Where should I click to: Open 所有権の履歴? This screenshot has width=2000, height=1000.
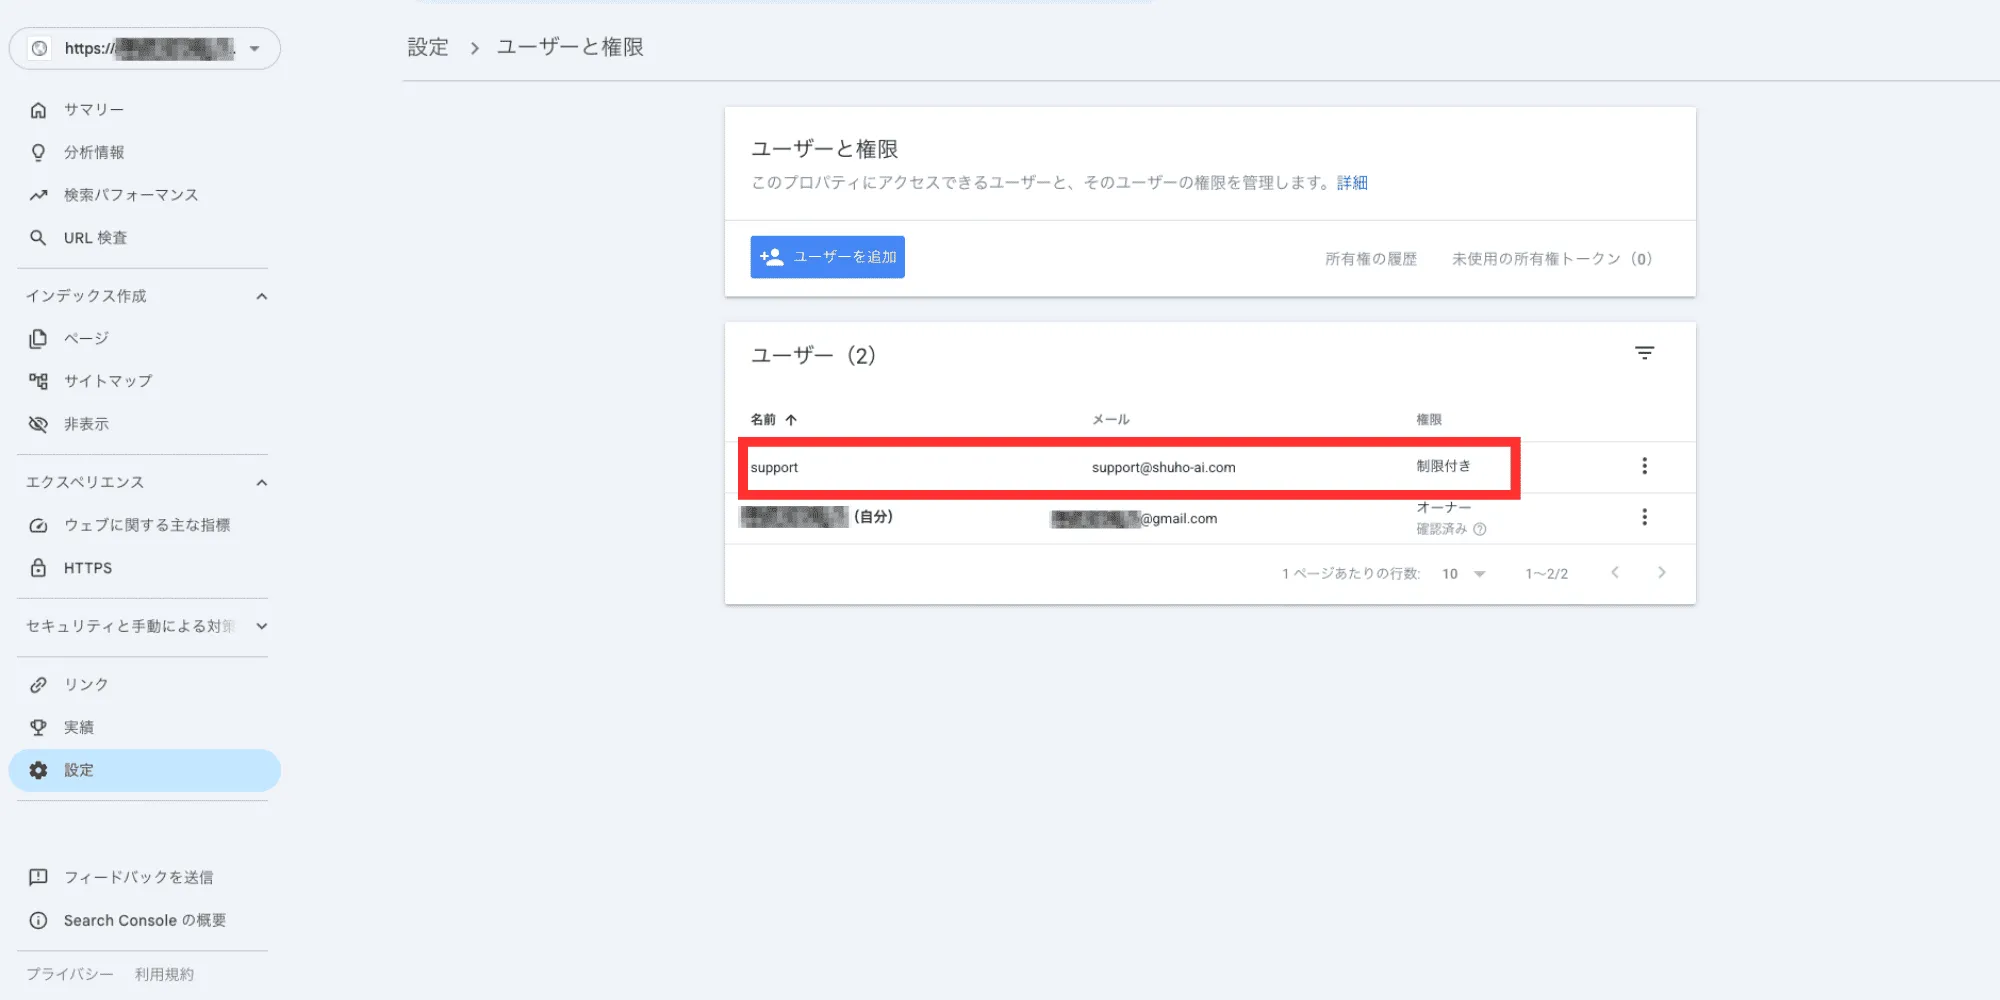coord(1371,259)
